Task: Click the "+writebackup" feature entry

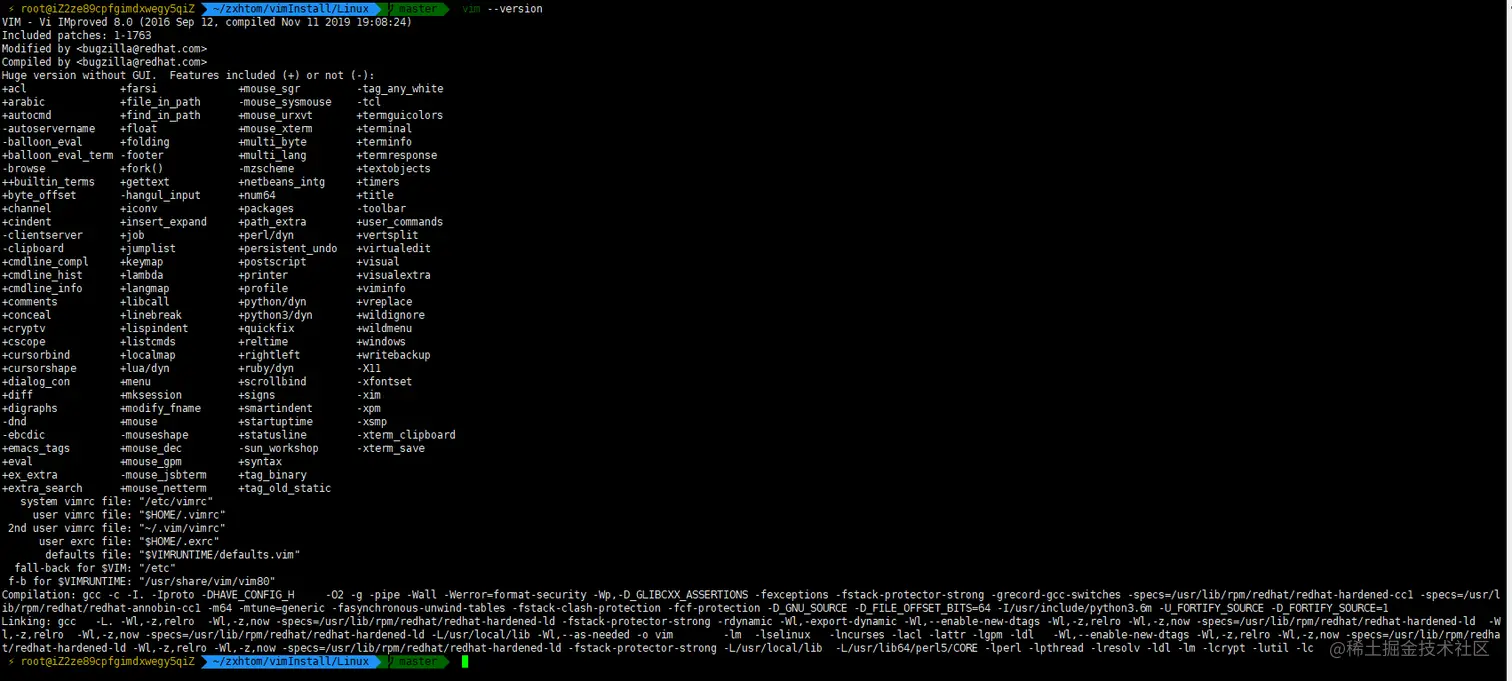Action: tap(394, 355)
